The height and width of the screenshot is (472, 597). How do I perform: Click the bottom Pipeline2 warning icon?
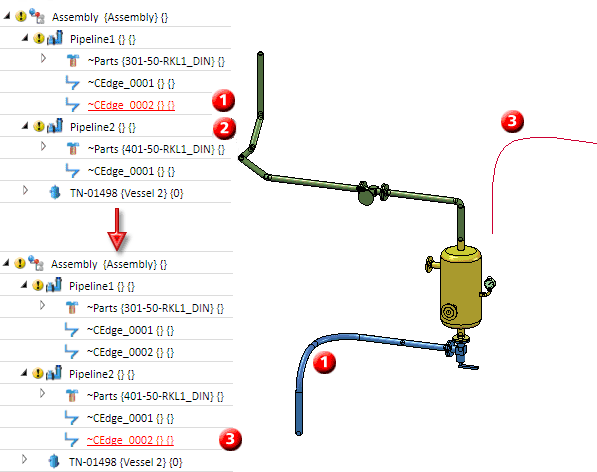tap(37, 373)
